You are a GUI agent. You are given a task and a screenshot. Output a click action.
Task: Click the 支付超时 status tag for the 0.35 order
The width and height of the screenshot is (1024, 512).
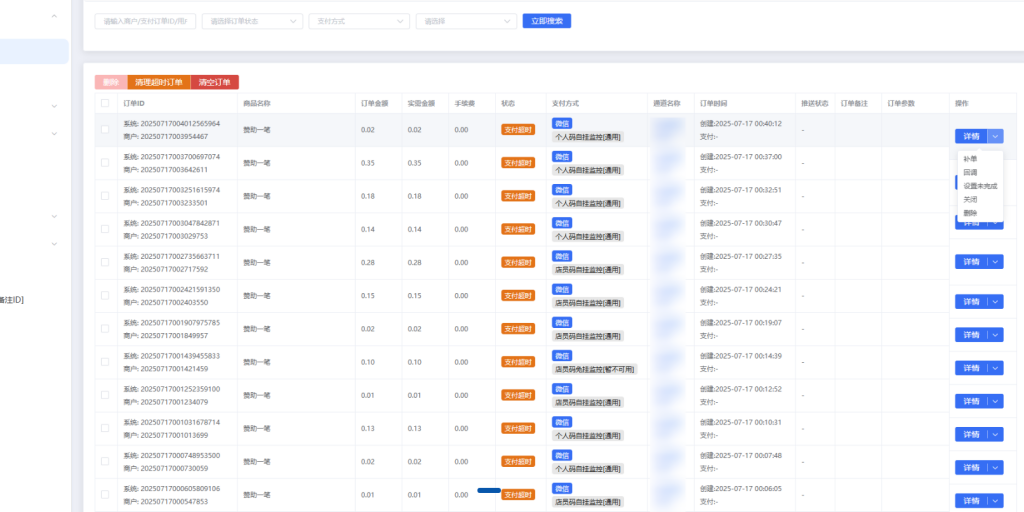(518, 163)
